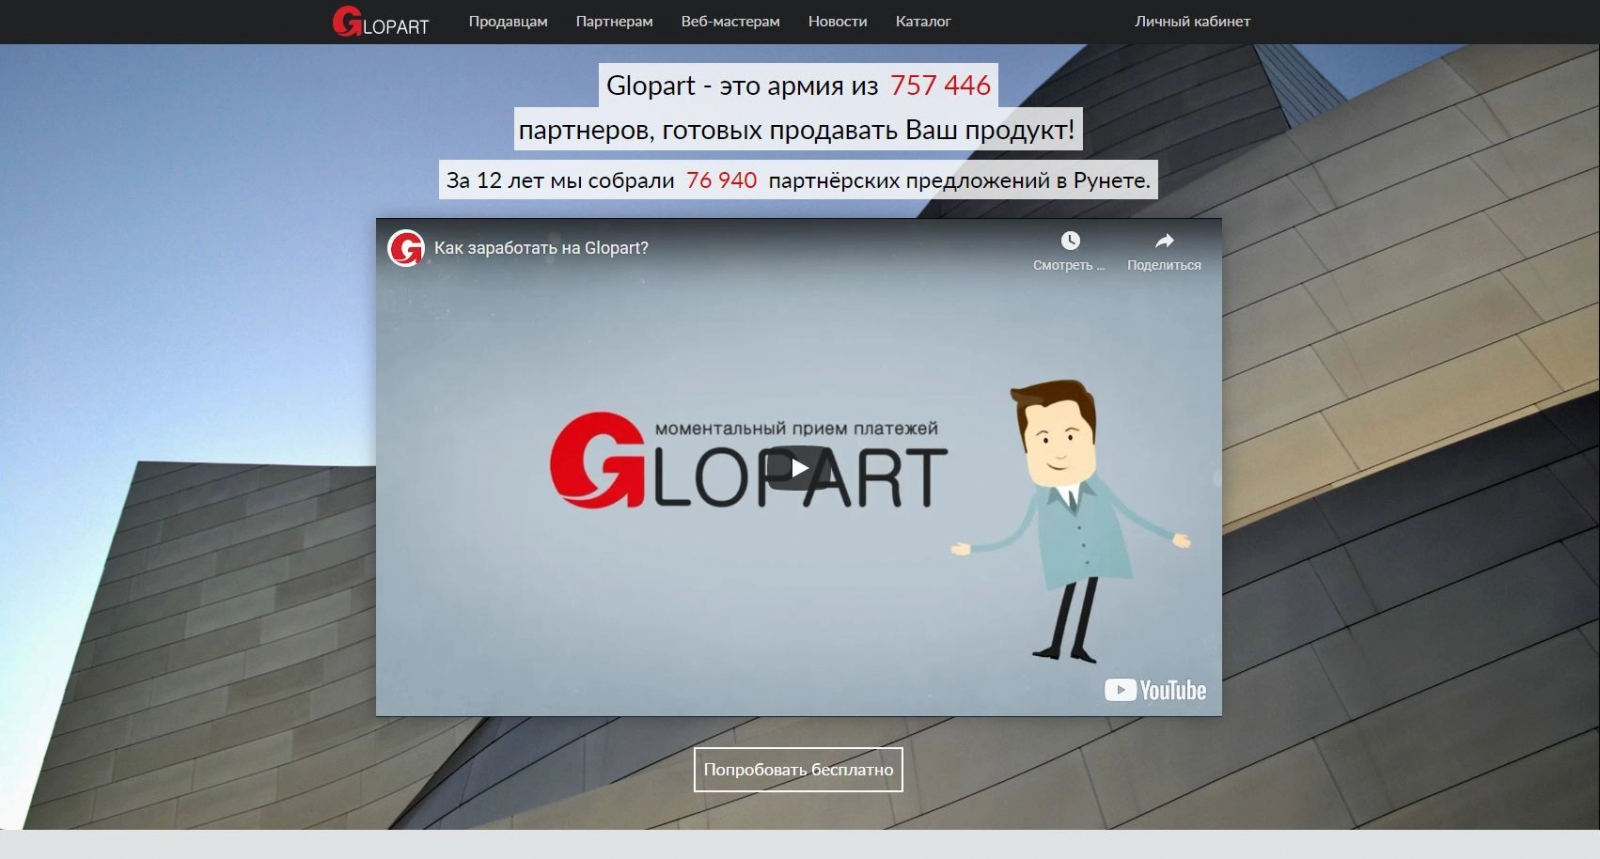Open the Продавцам menu item
The height and width of the screenshot is (859, 1600).
click(x=508, y=21)
